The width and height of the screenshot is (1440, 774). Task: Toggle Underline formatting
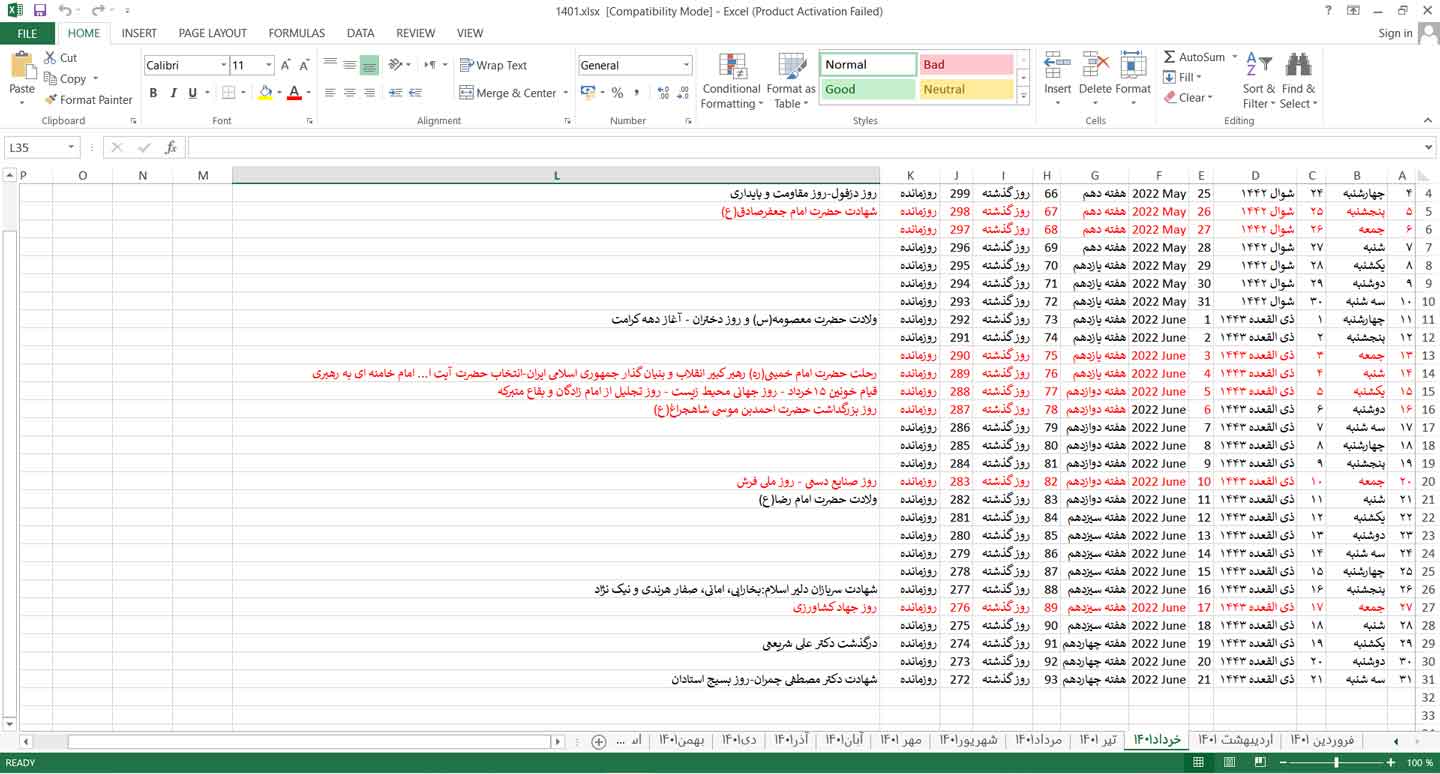pos(193,93)
